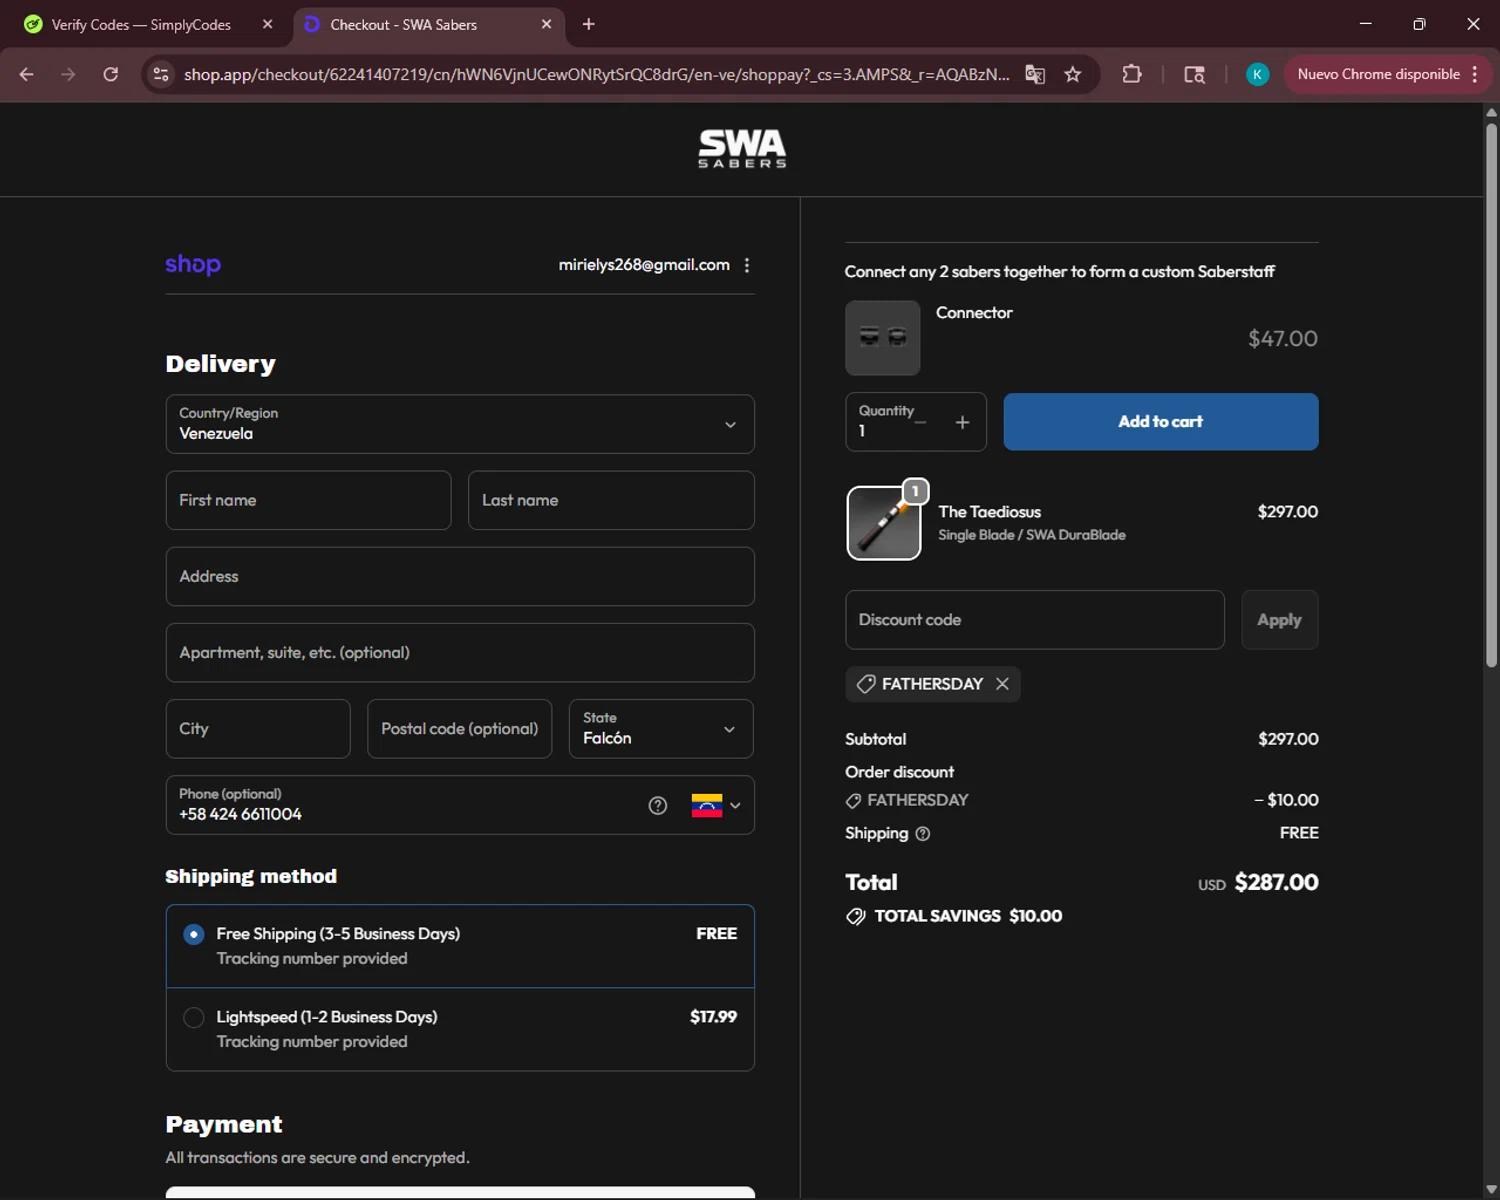Focus the Last name field
This screenshot has height=1200, width=1500.
(x=611, y=500)
